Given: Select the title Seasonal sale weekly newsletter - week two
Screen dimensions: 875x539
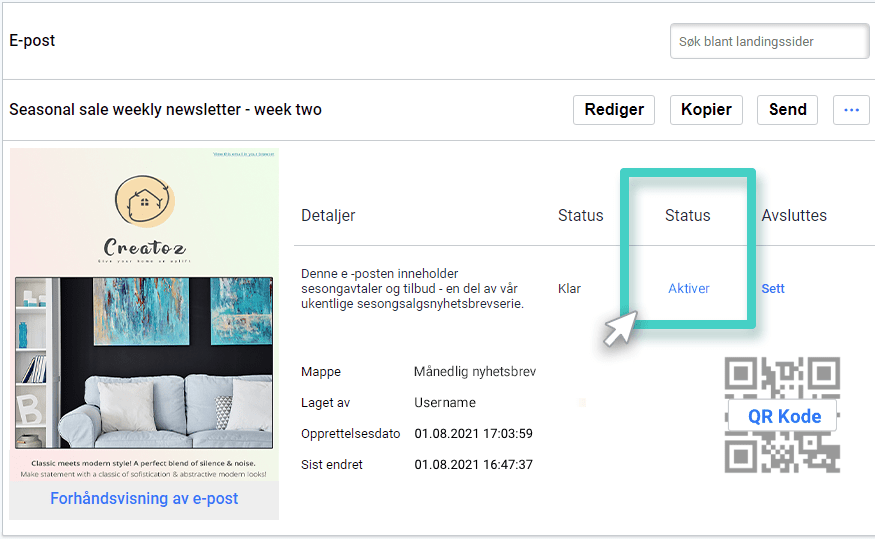Looking at the screenshot, I should coord(165,109).
